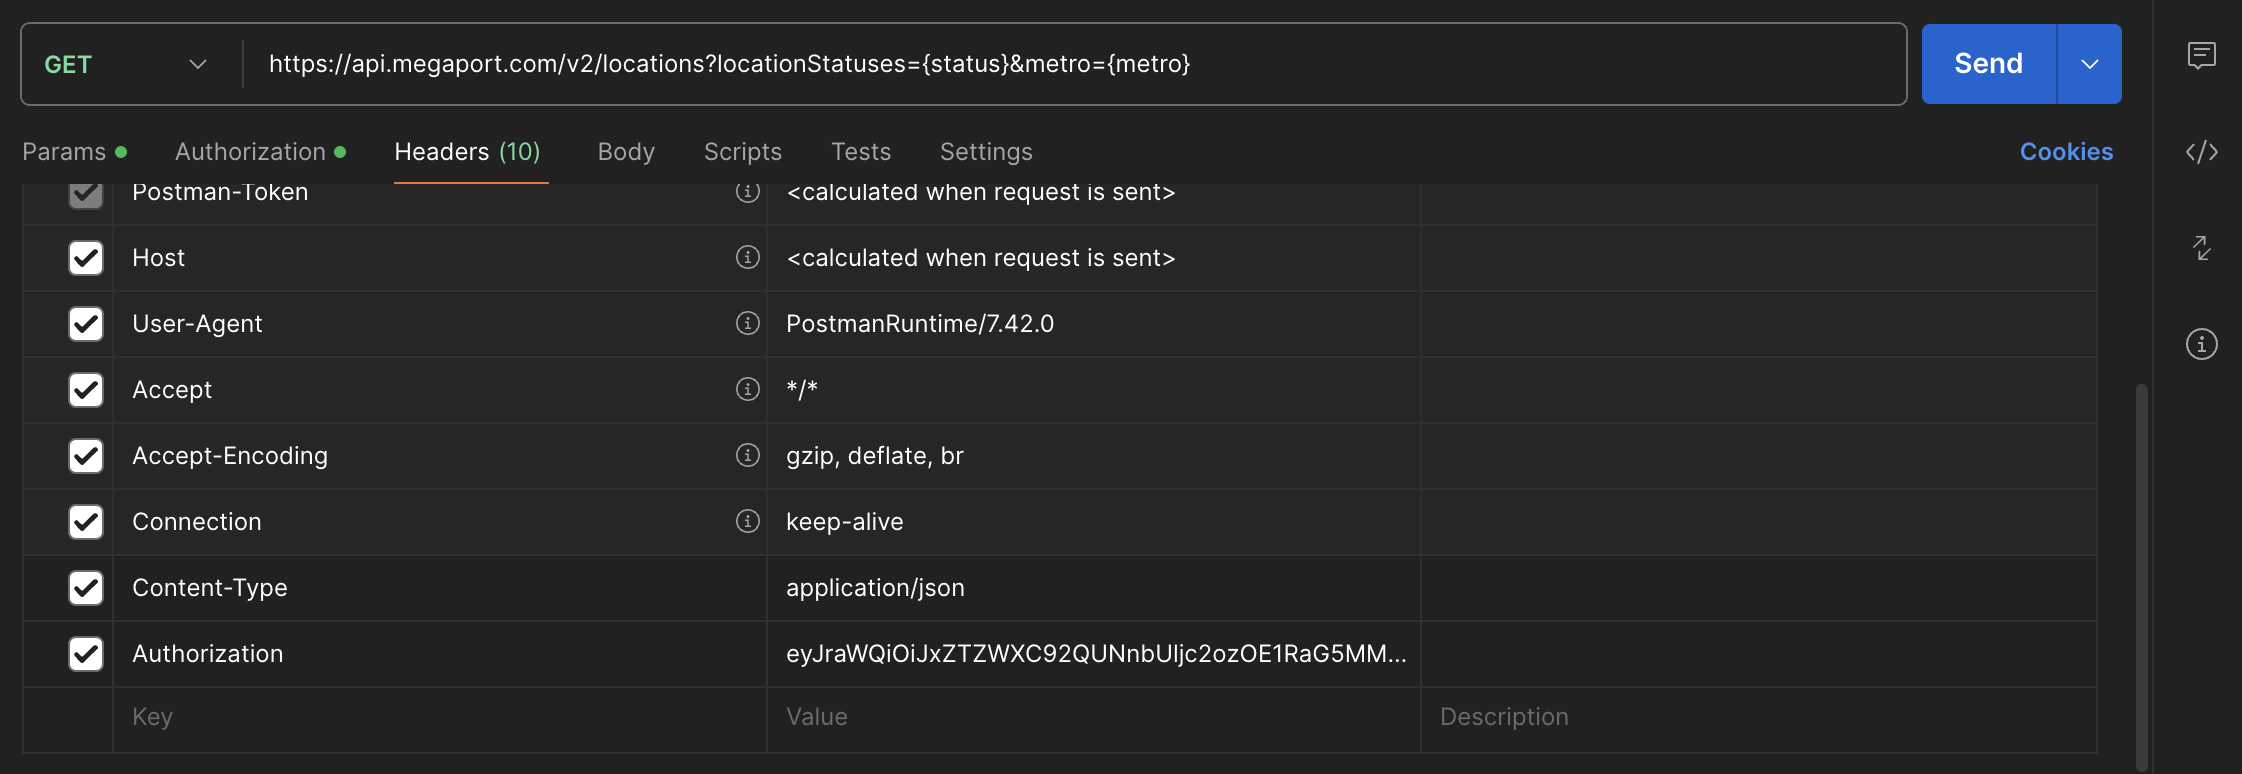Open the GET method dropdown

[x=126, y=64]
